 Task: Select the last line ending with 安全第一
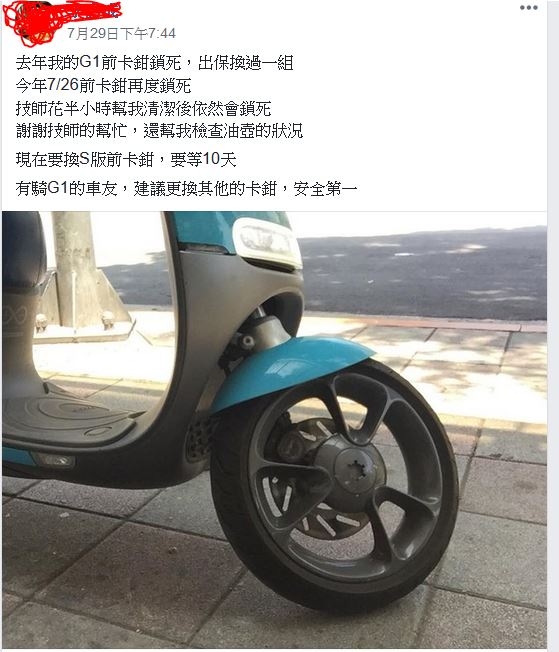[186, 188]
